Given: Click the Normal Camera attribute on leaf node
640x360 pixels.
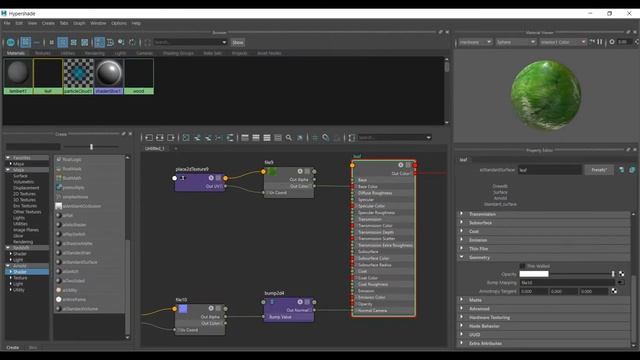Looking at the screenshot, I should (x=372, y=311).
